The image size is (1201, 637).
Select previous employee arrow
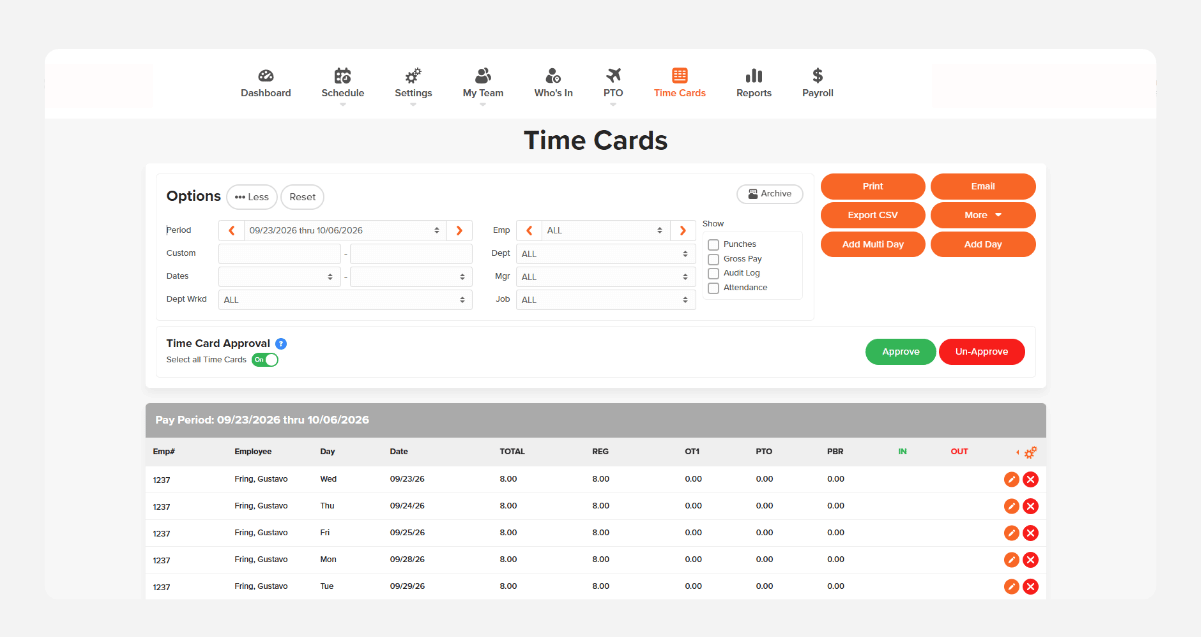point(529,230)
